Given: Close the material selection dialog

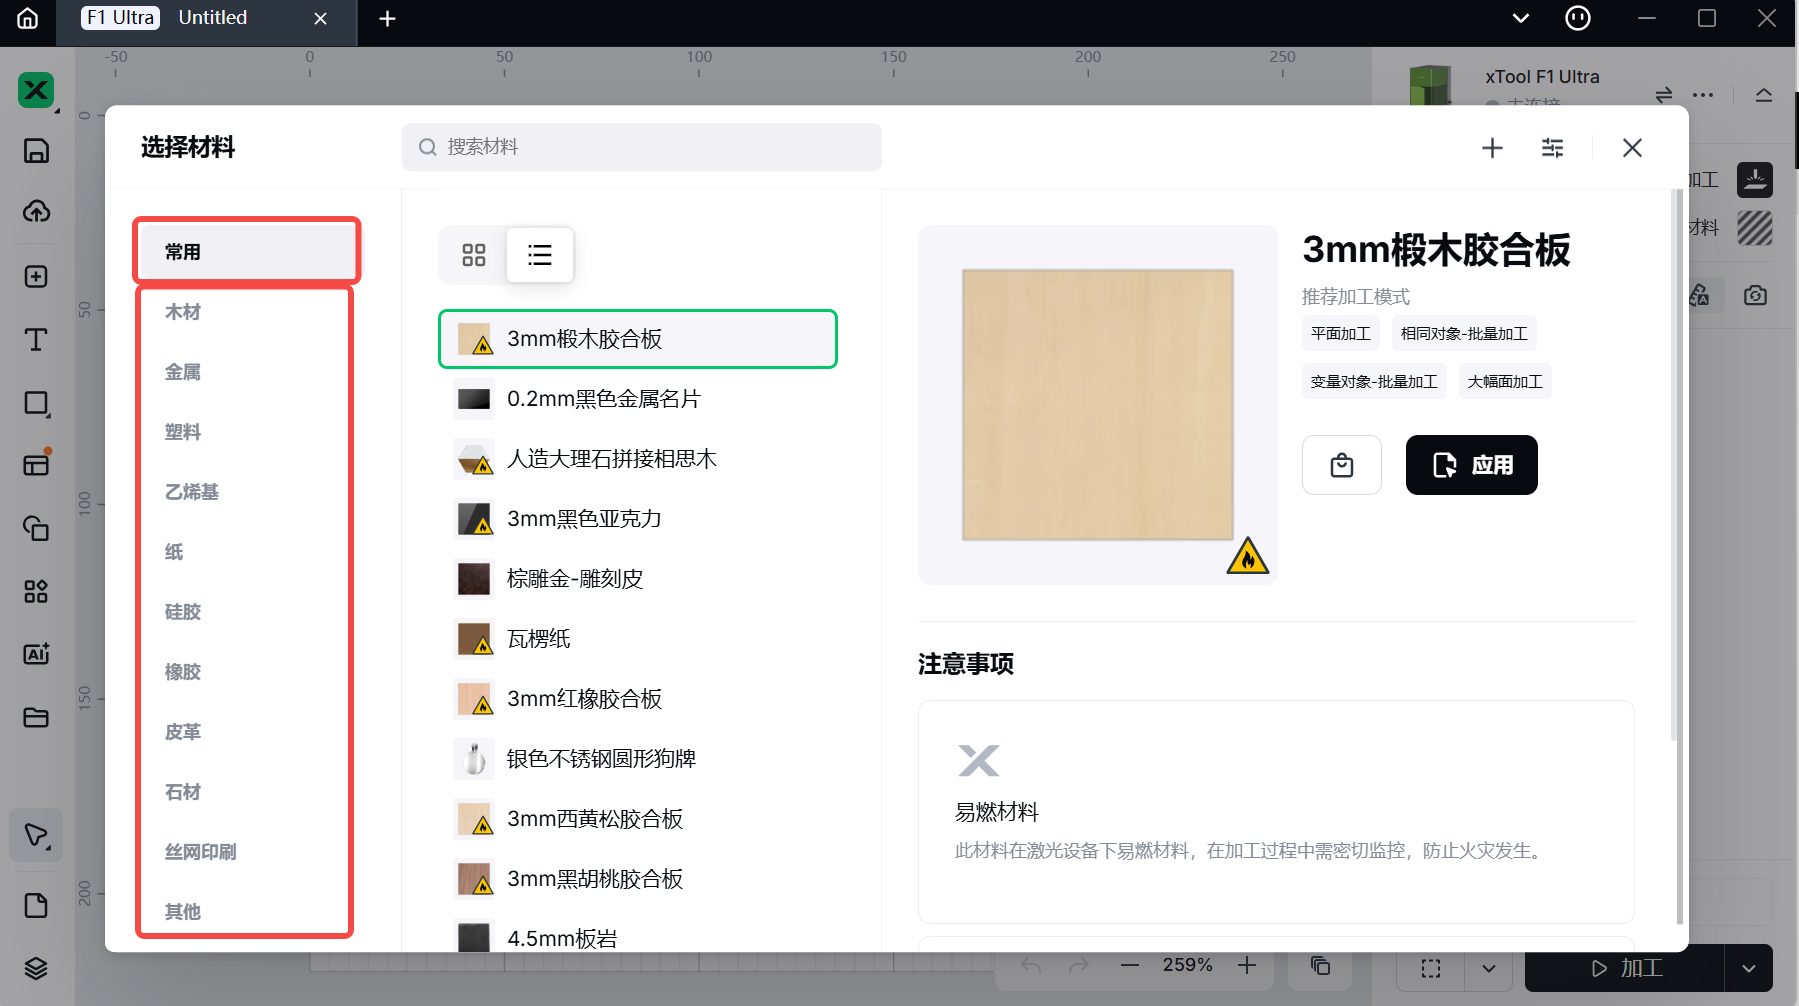Looking at the screenshot, I should click(x=1632, y=148).
